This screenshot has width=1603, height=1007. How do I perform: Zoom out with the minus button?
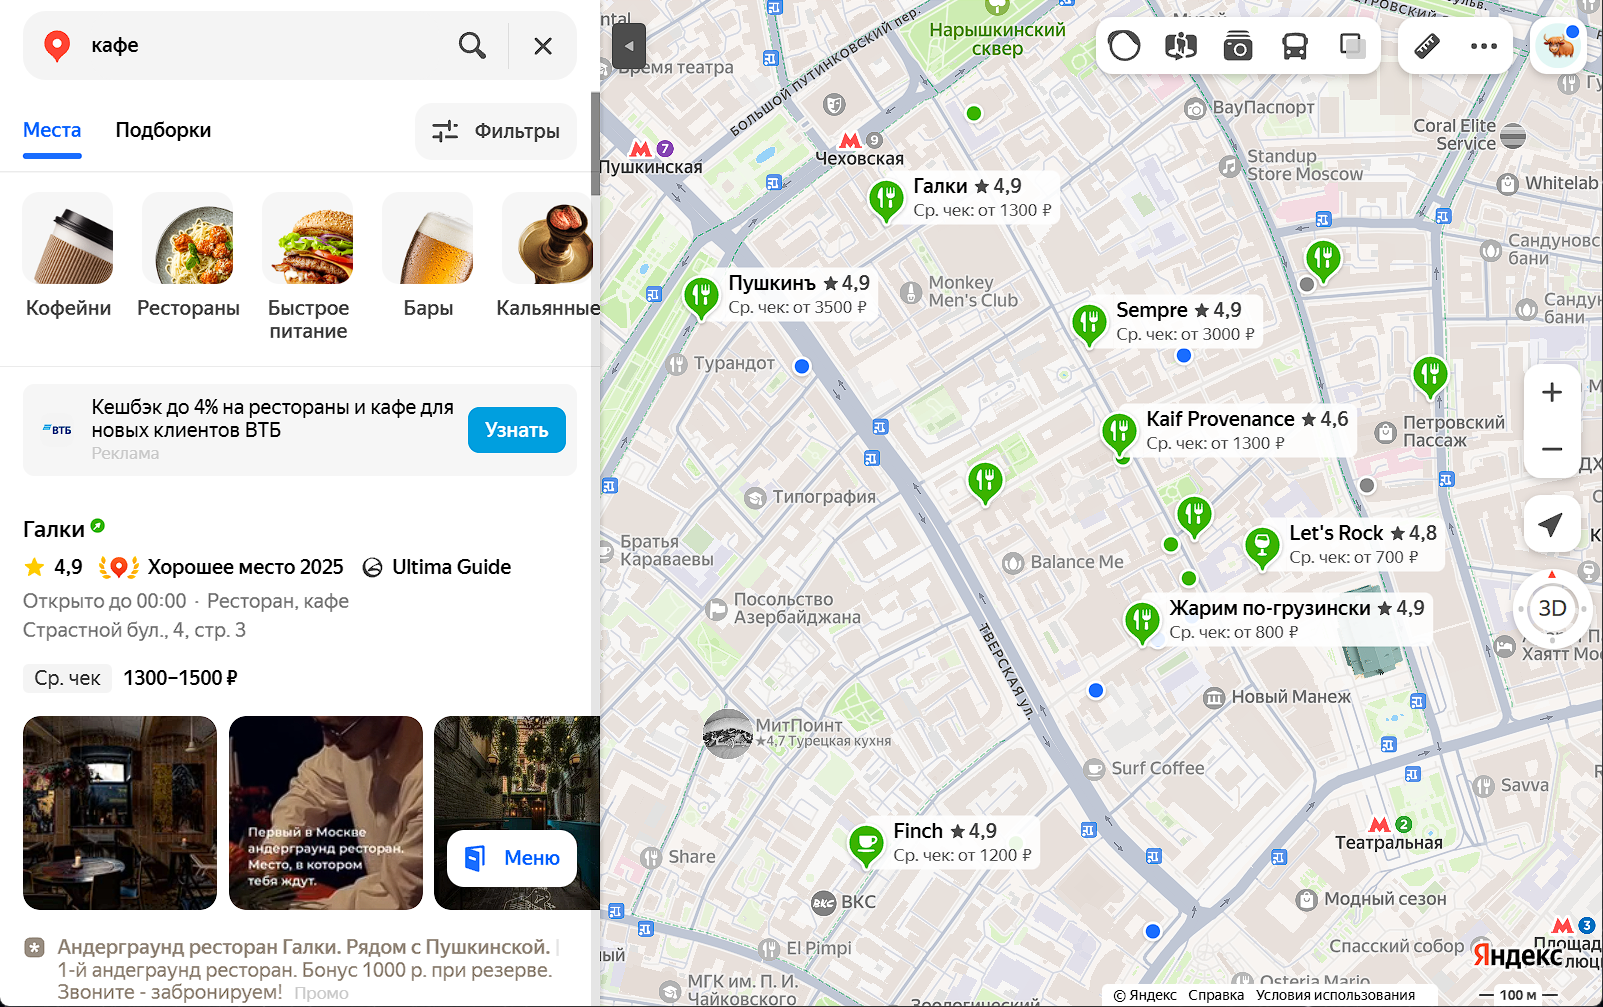(x=1552, y=449)
